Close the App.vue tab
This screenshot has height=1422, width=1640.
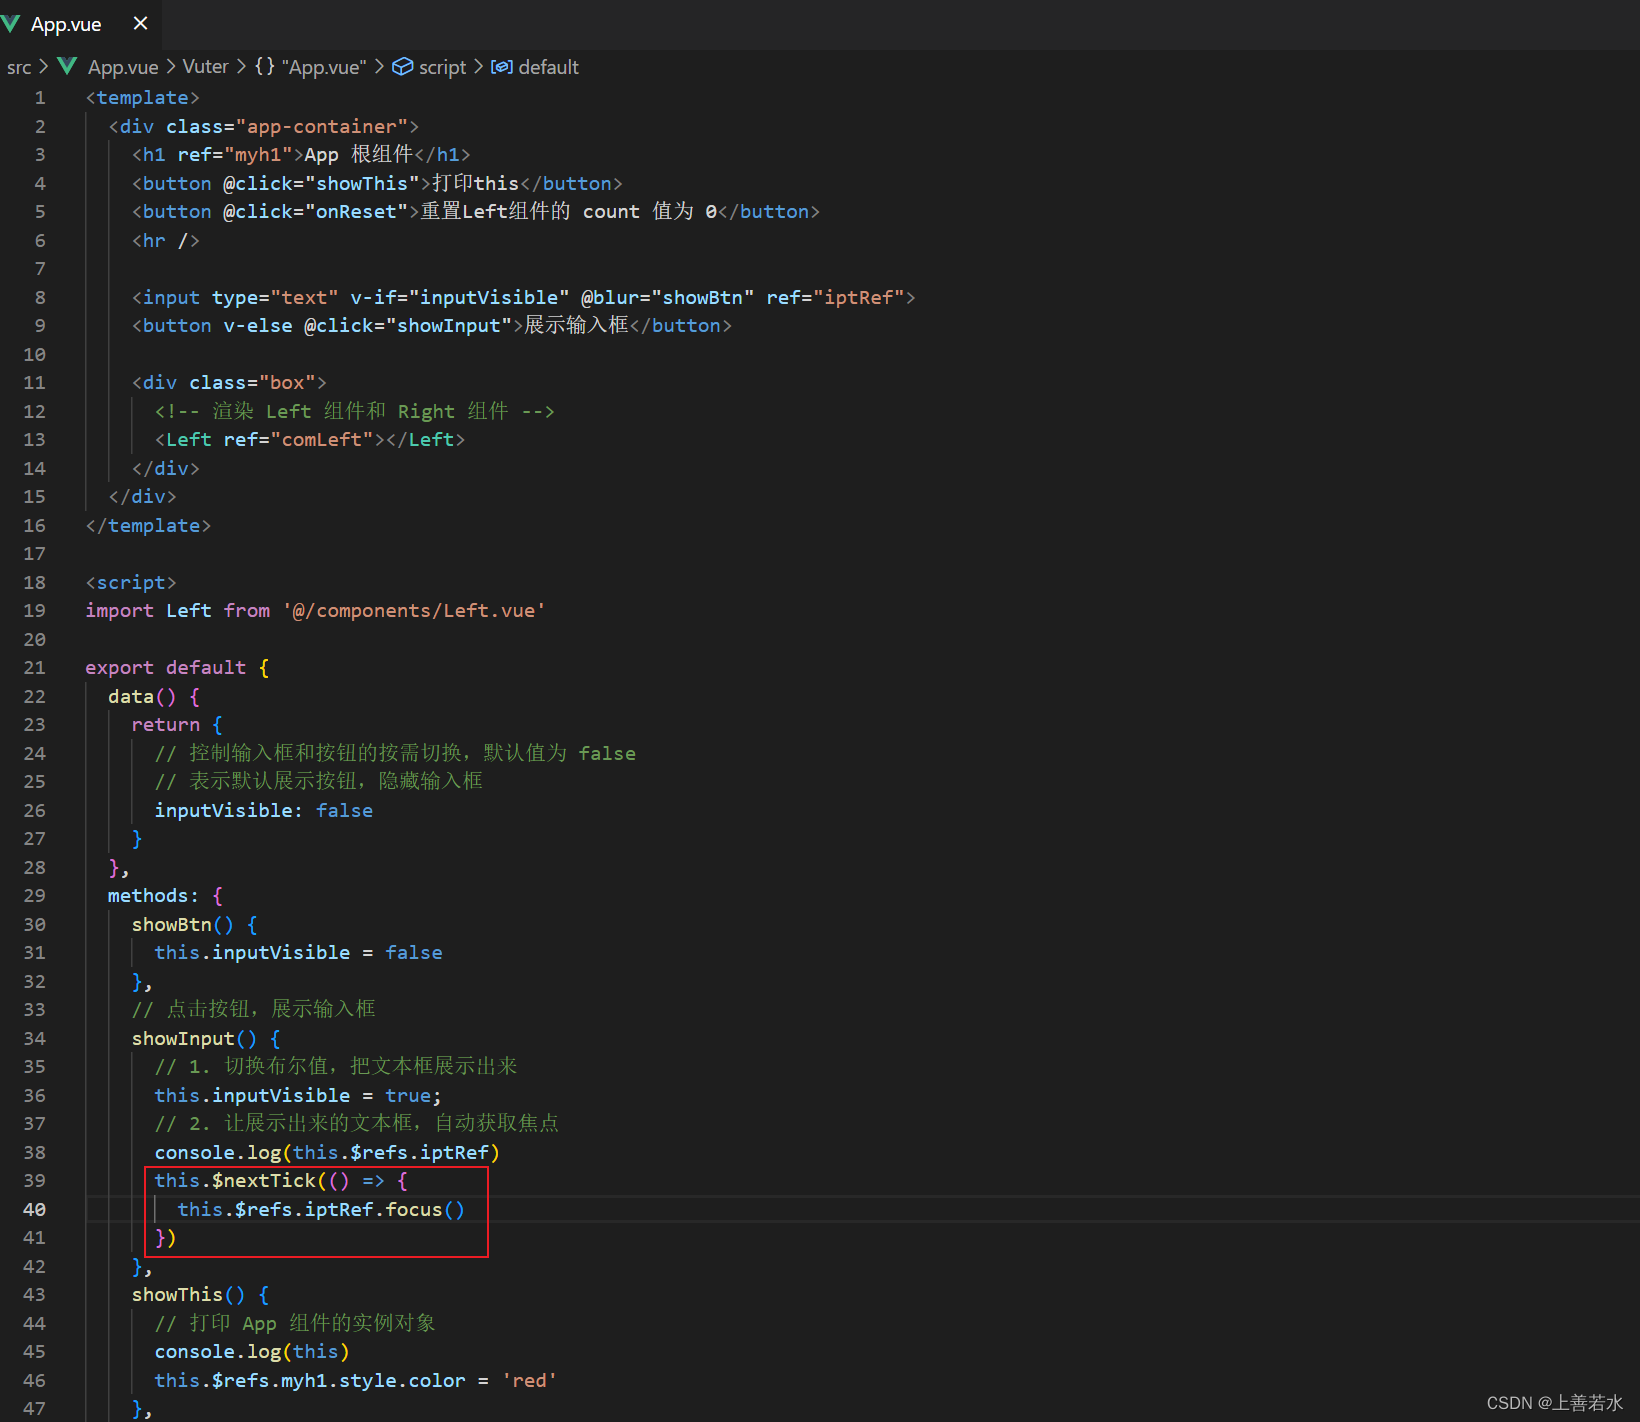(x=141, y=23)
